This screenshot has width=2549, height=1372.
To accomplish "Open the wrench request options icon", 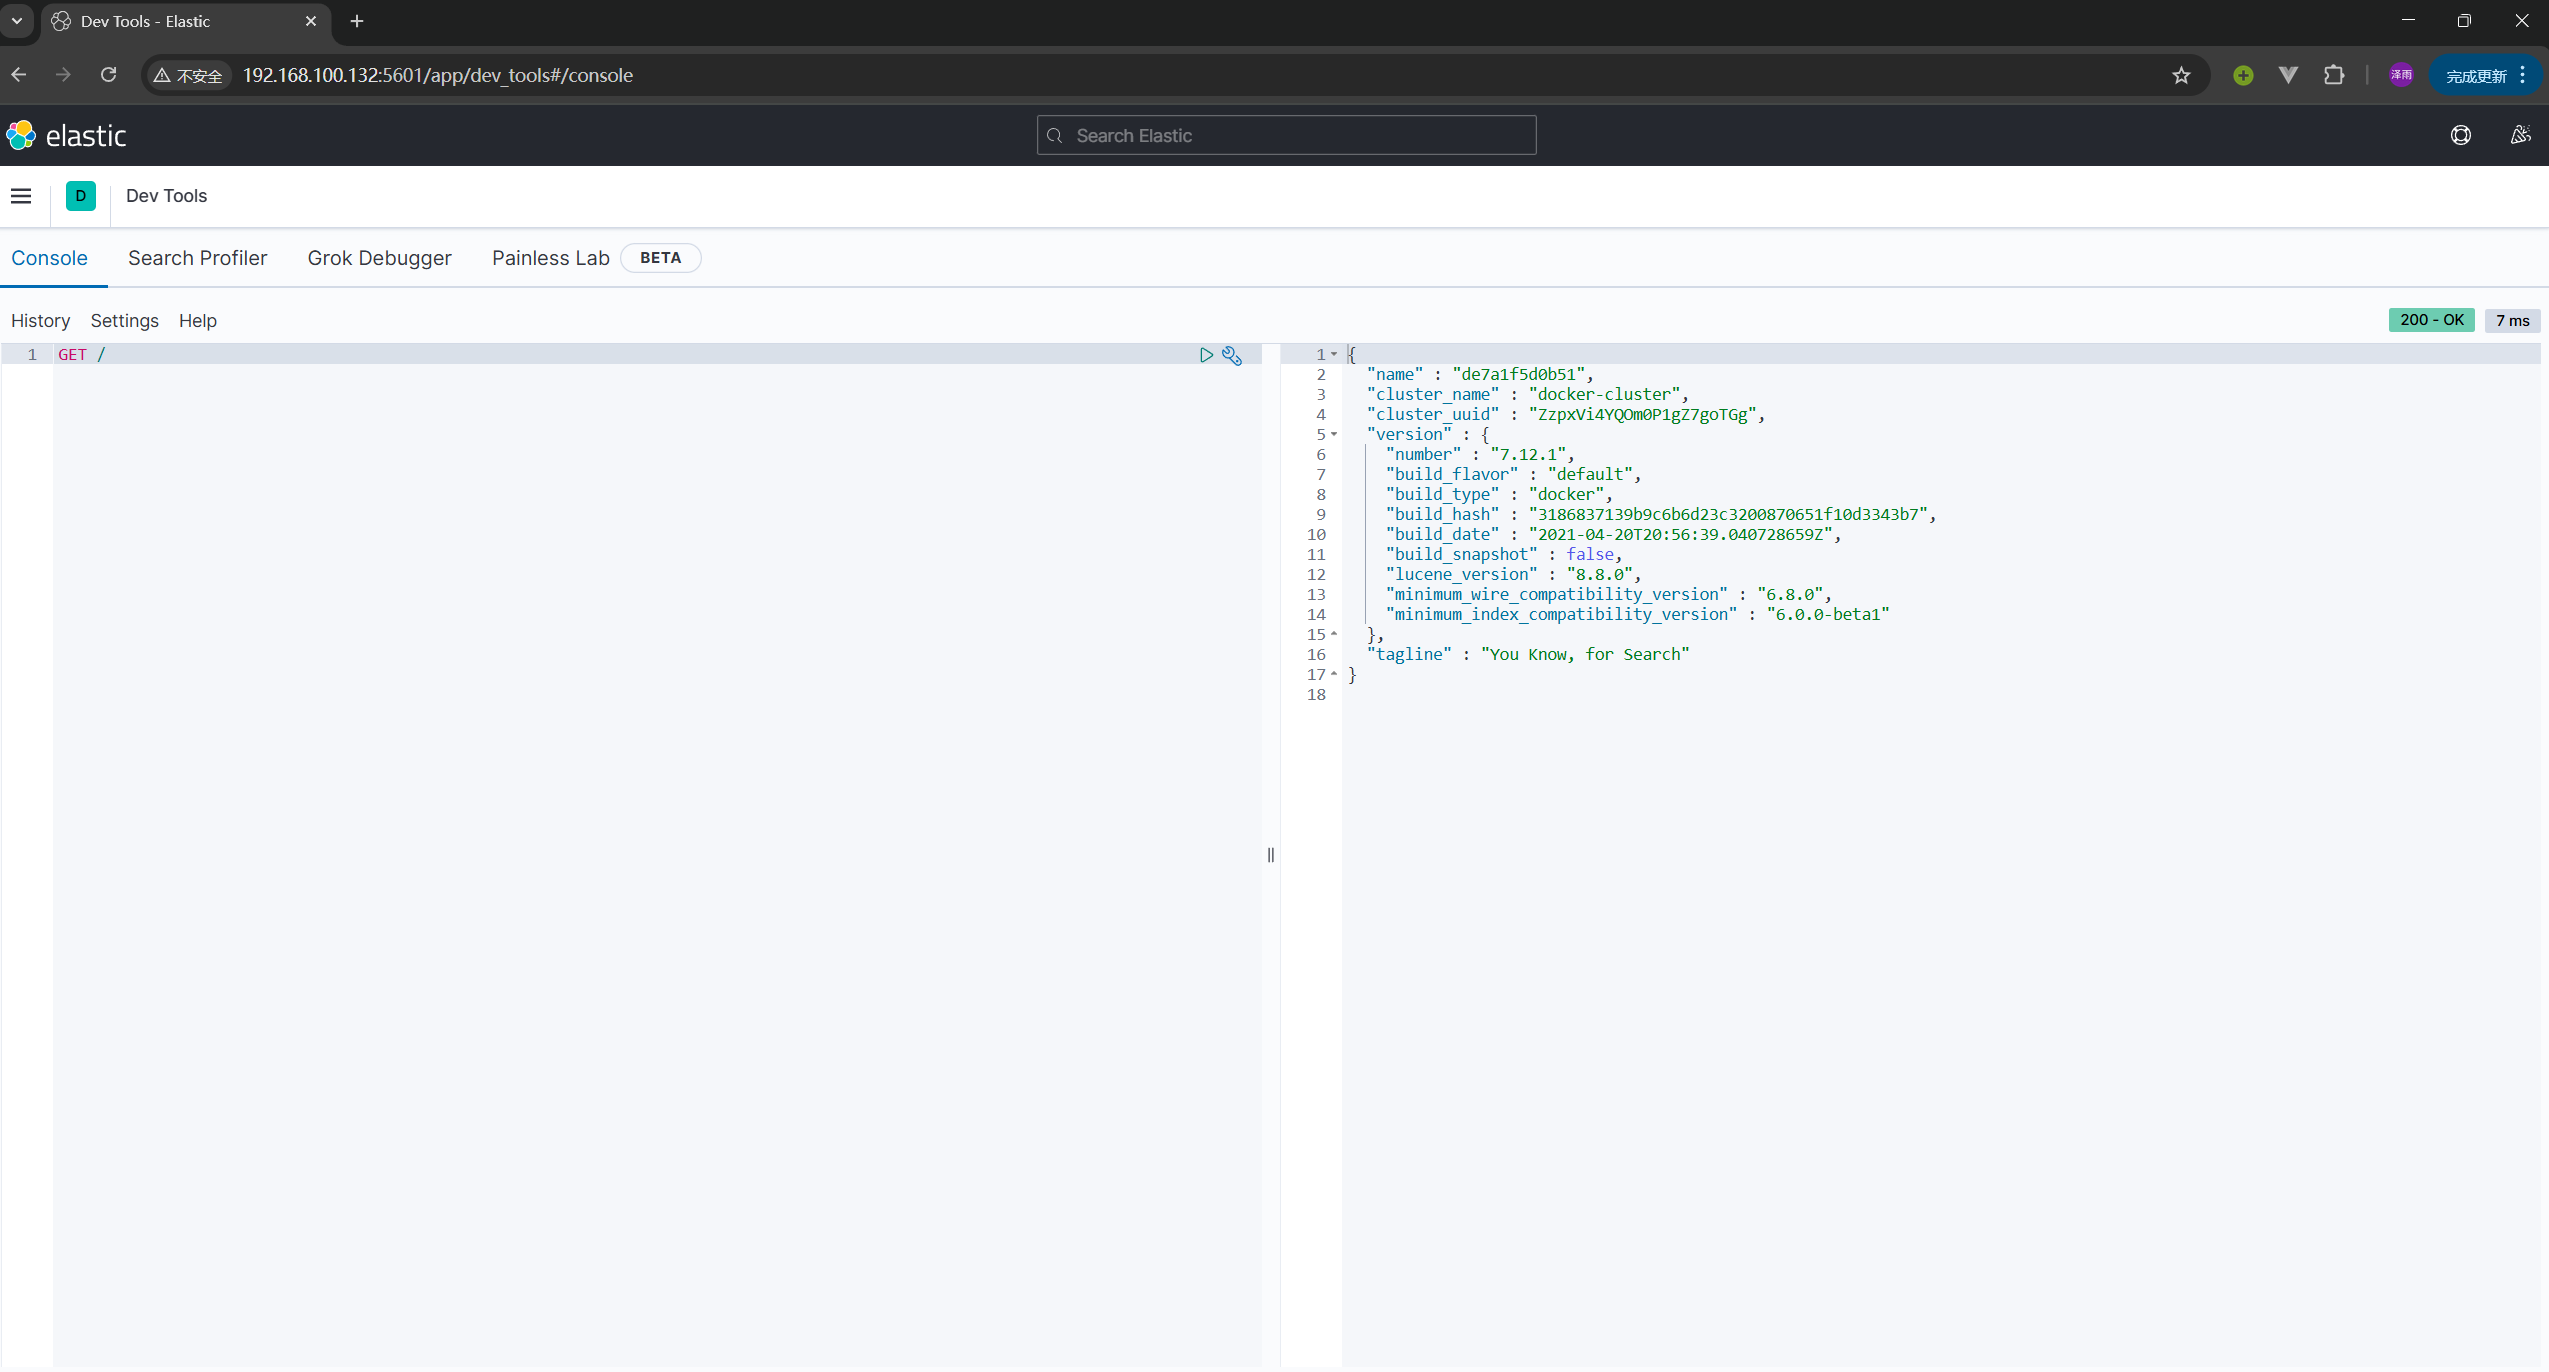I will pyautogui.click(x=1231, y=355).
